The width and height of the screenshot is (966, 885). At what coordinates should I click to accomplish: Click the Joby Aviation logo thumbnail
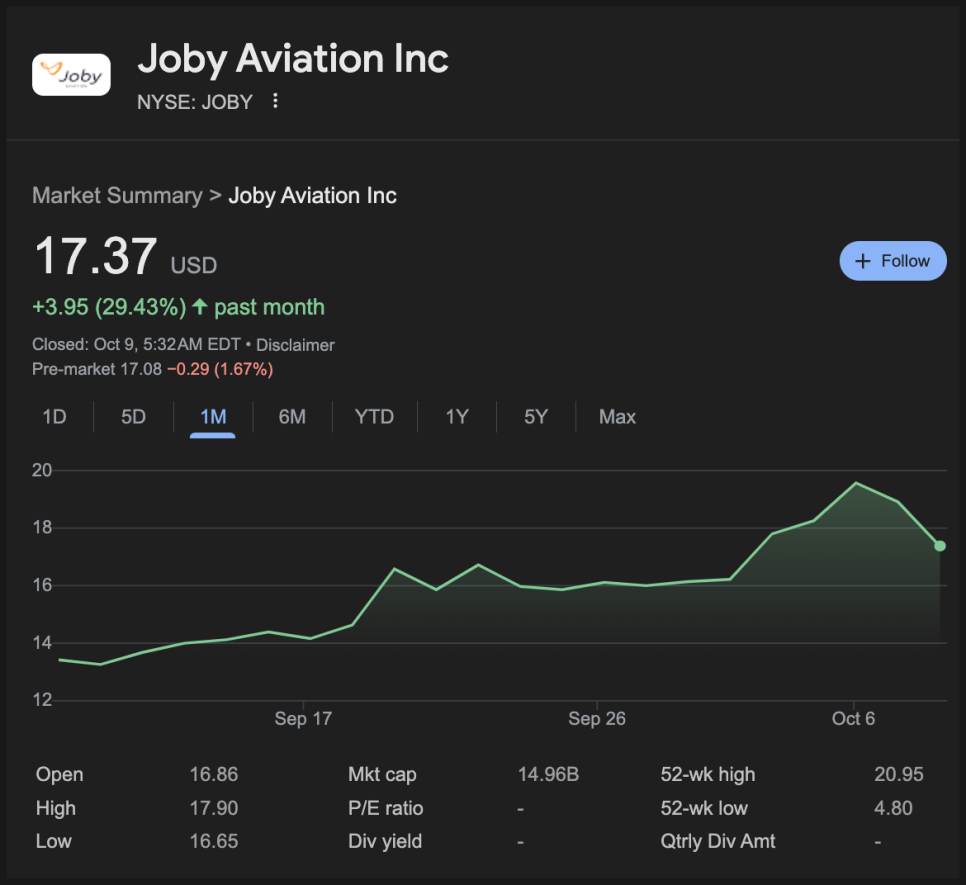(x=71, y=75)
